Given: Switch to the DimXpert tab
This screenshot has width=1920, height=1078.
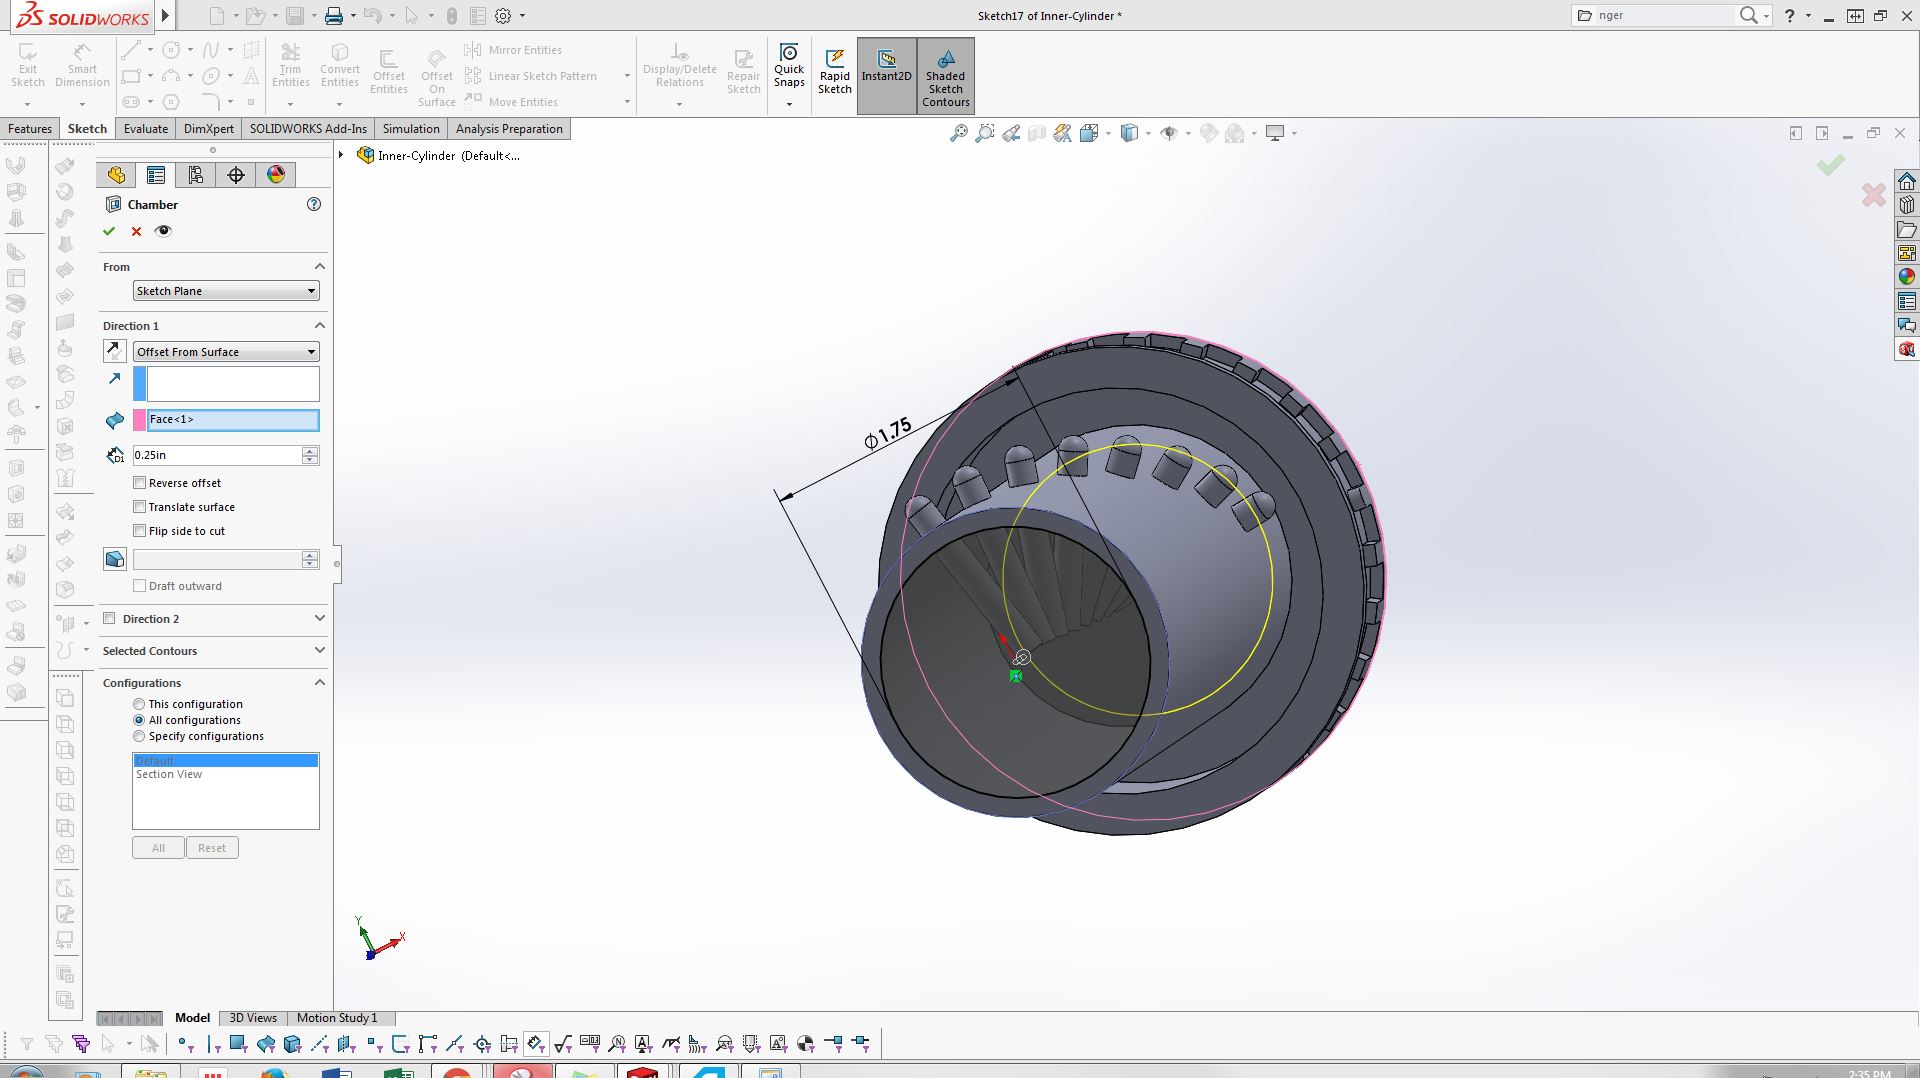Looking at the screenshot, I should [x=209, y=129].
